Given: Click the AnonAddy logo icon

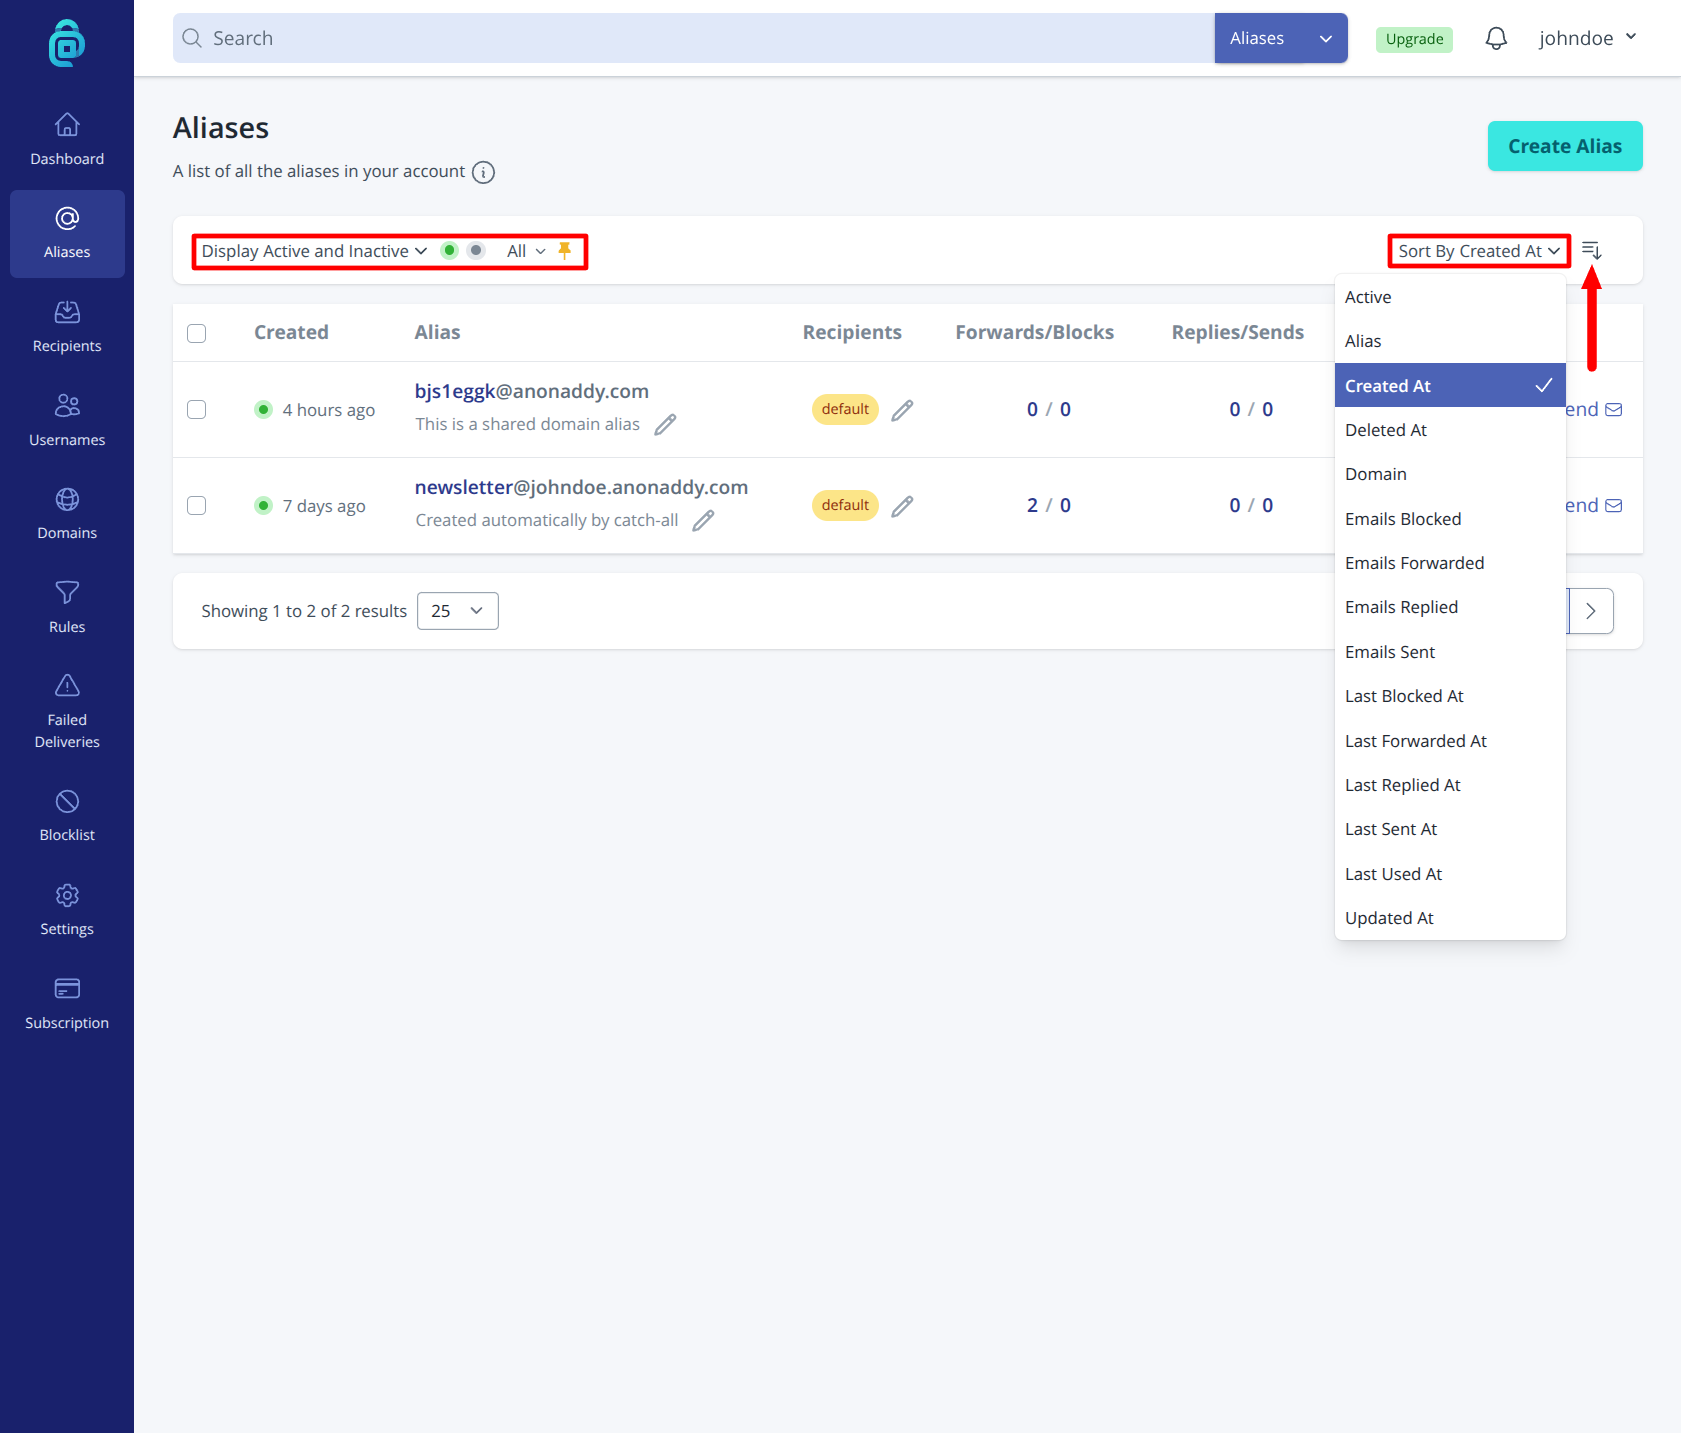Looking at the screenshot, I should click(x=67, y=43).
